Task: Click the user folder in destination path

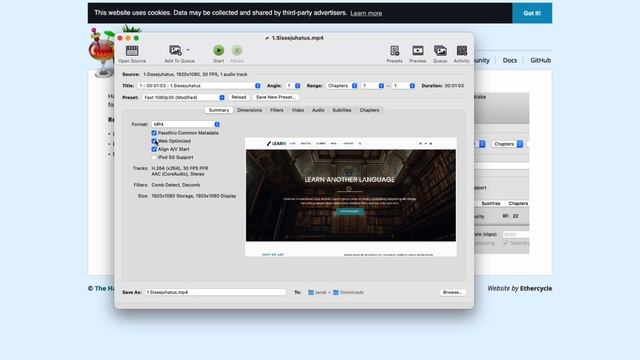Action: [317, 292]
